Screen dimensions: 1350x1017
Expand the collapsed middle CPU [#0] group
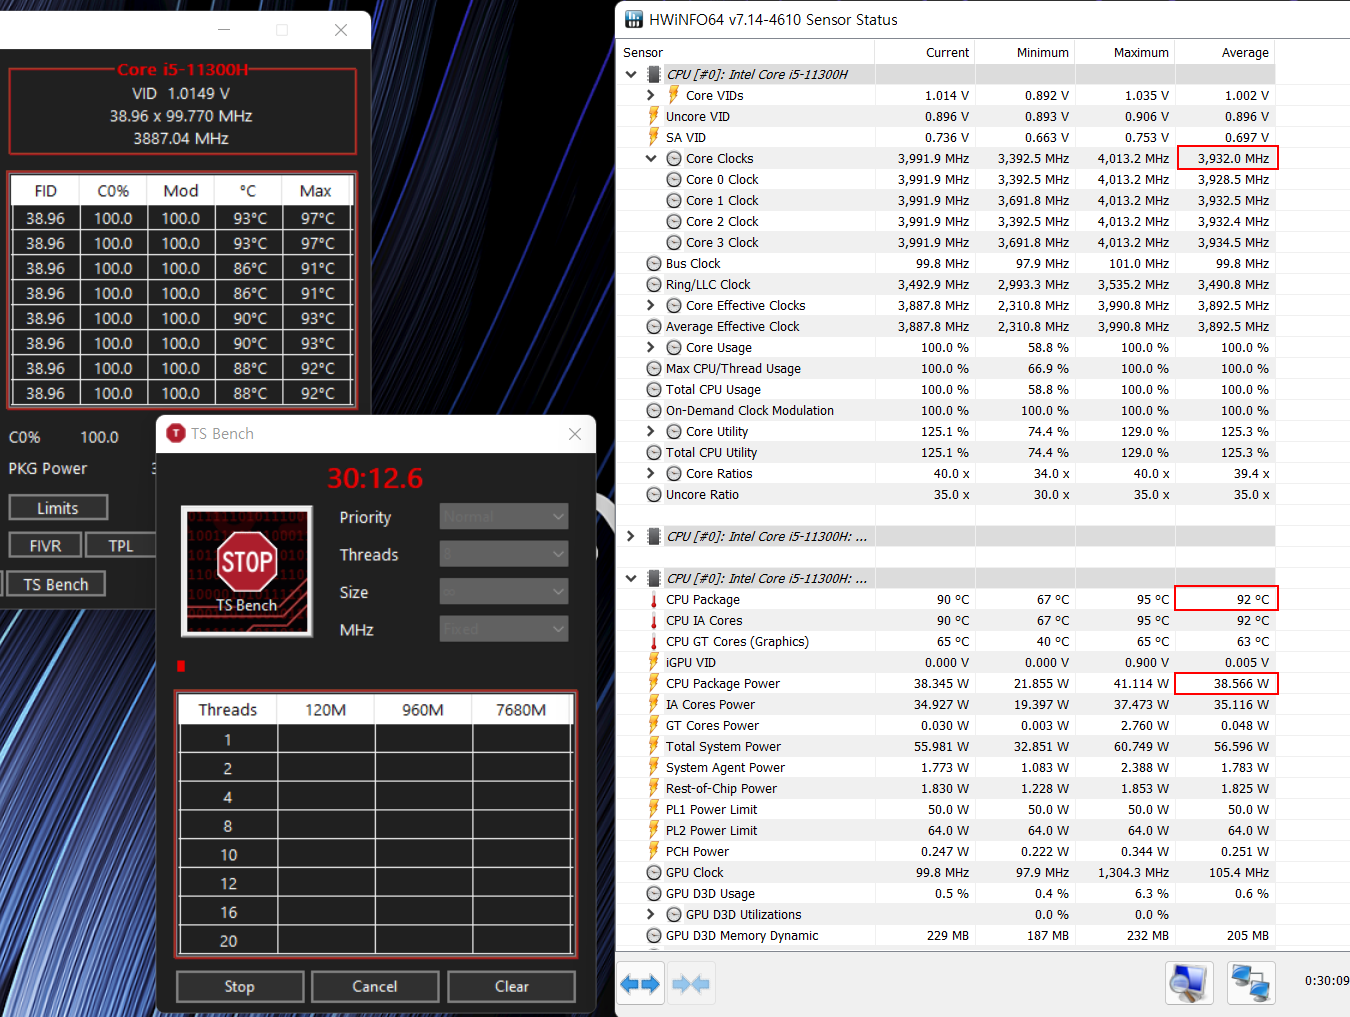pyautogui.click(x=631, y=537)
